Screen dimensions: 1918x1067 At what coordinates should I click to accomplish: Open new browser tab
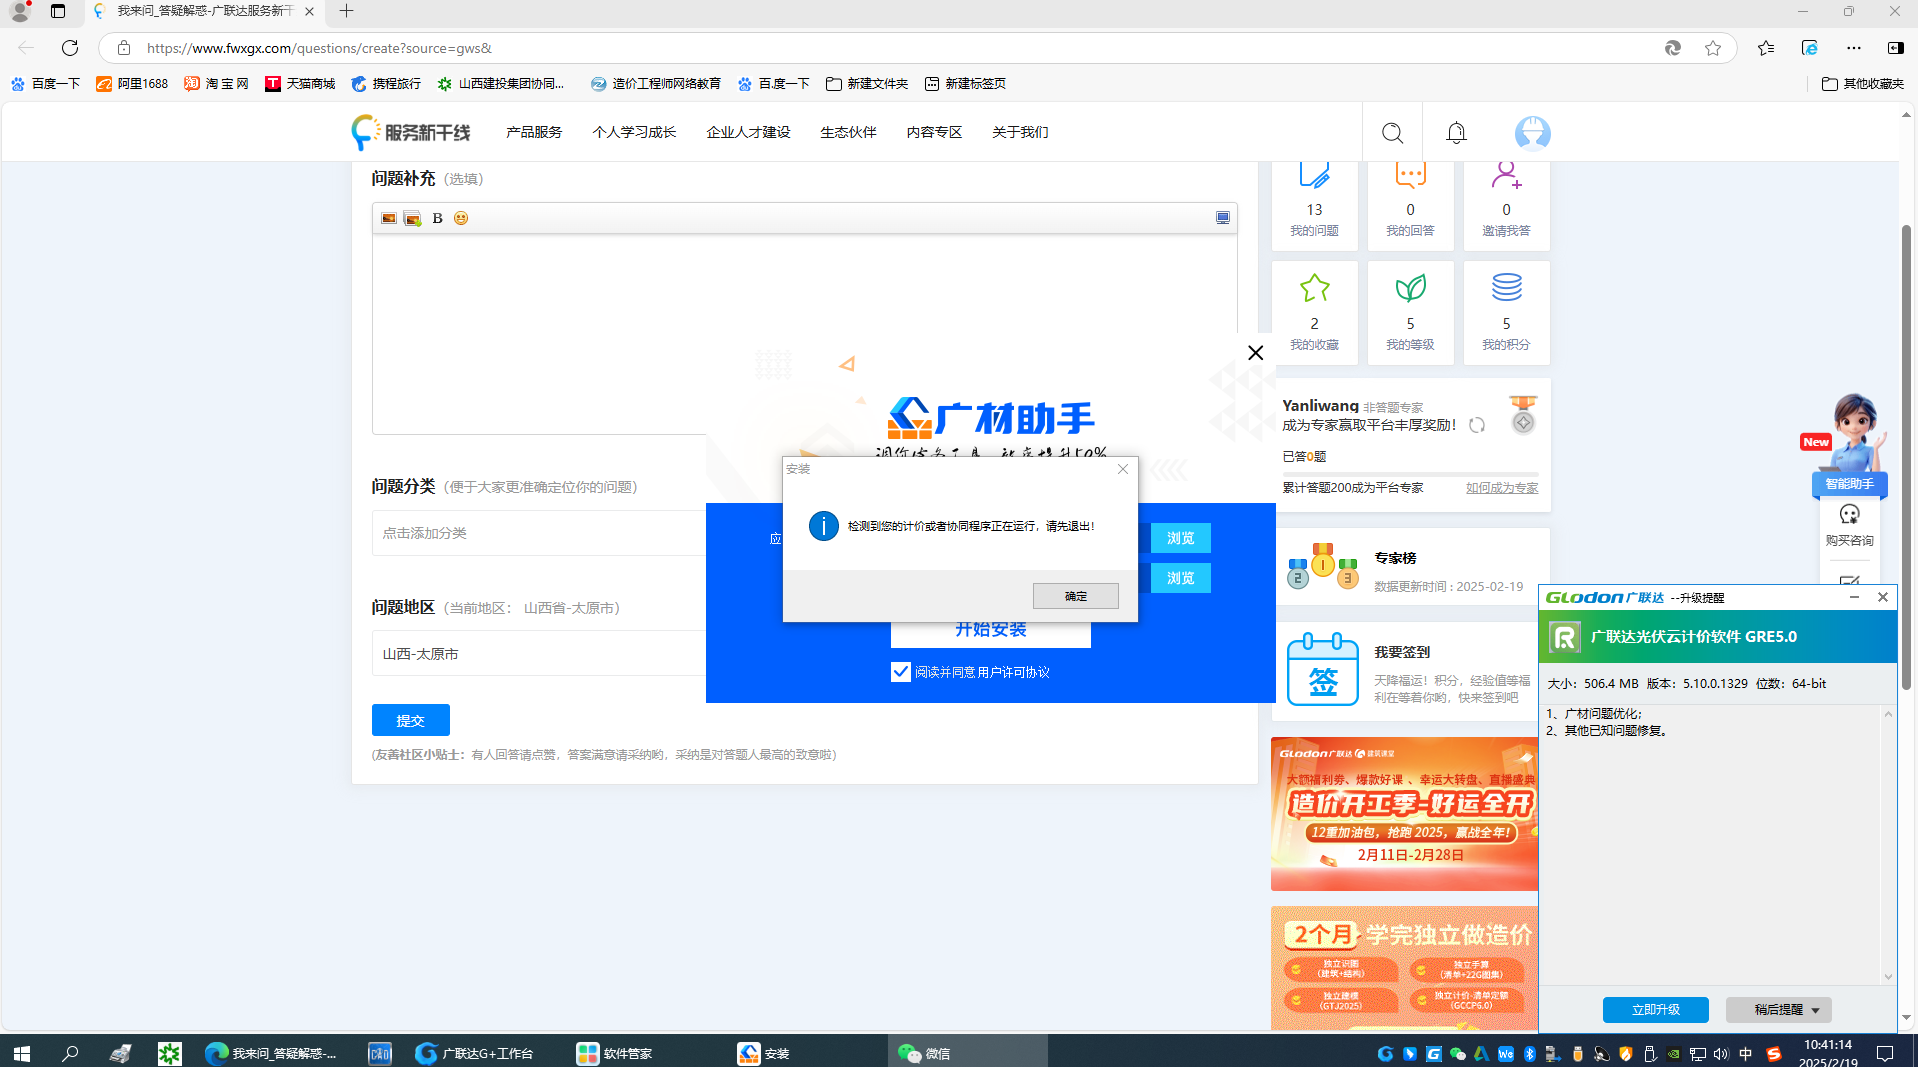tap(346, 11)
